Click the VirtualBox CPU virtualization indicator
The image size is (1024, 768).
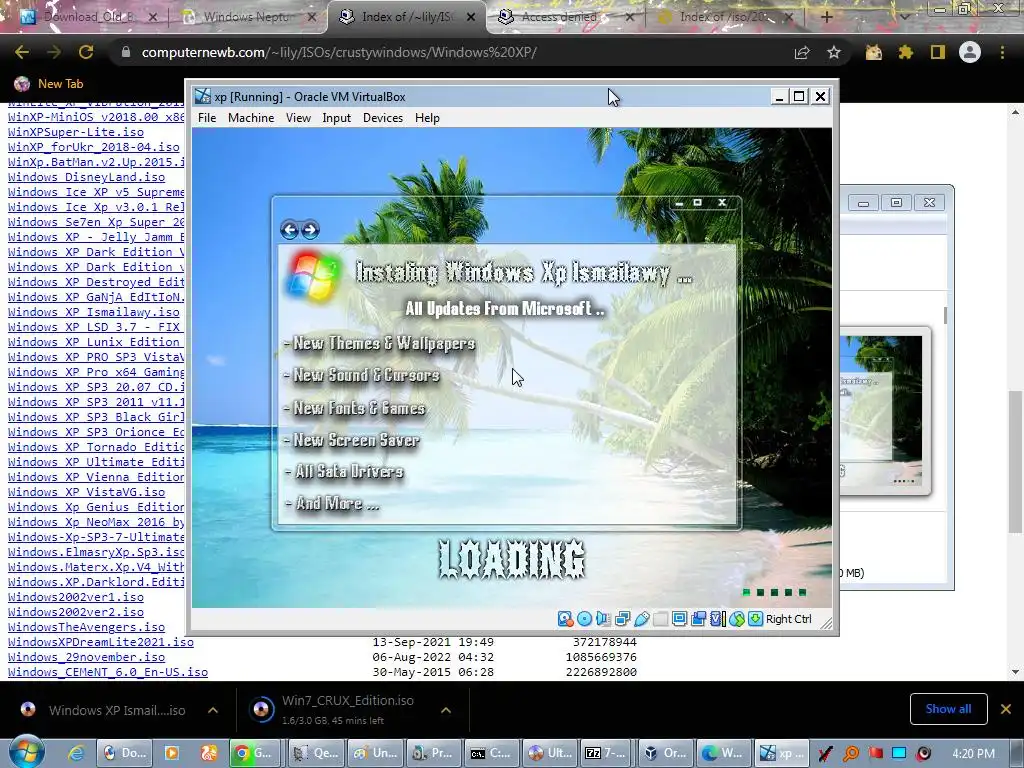coord(718,618)
